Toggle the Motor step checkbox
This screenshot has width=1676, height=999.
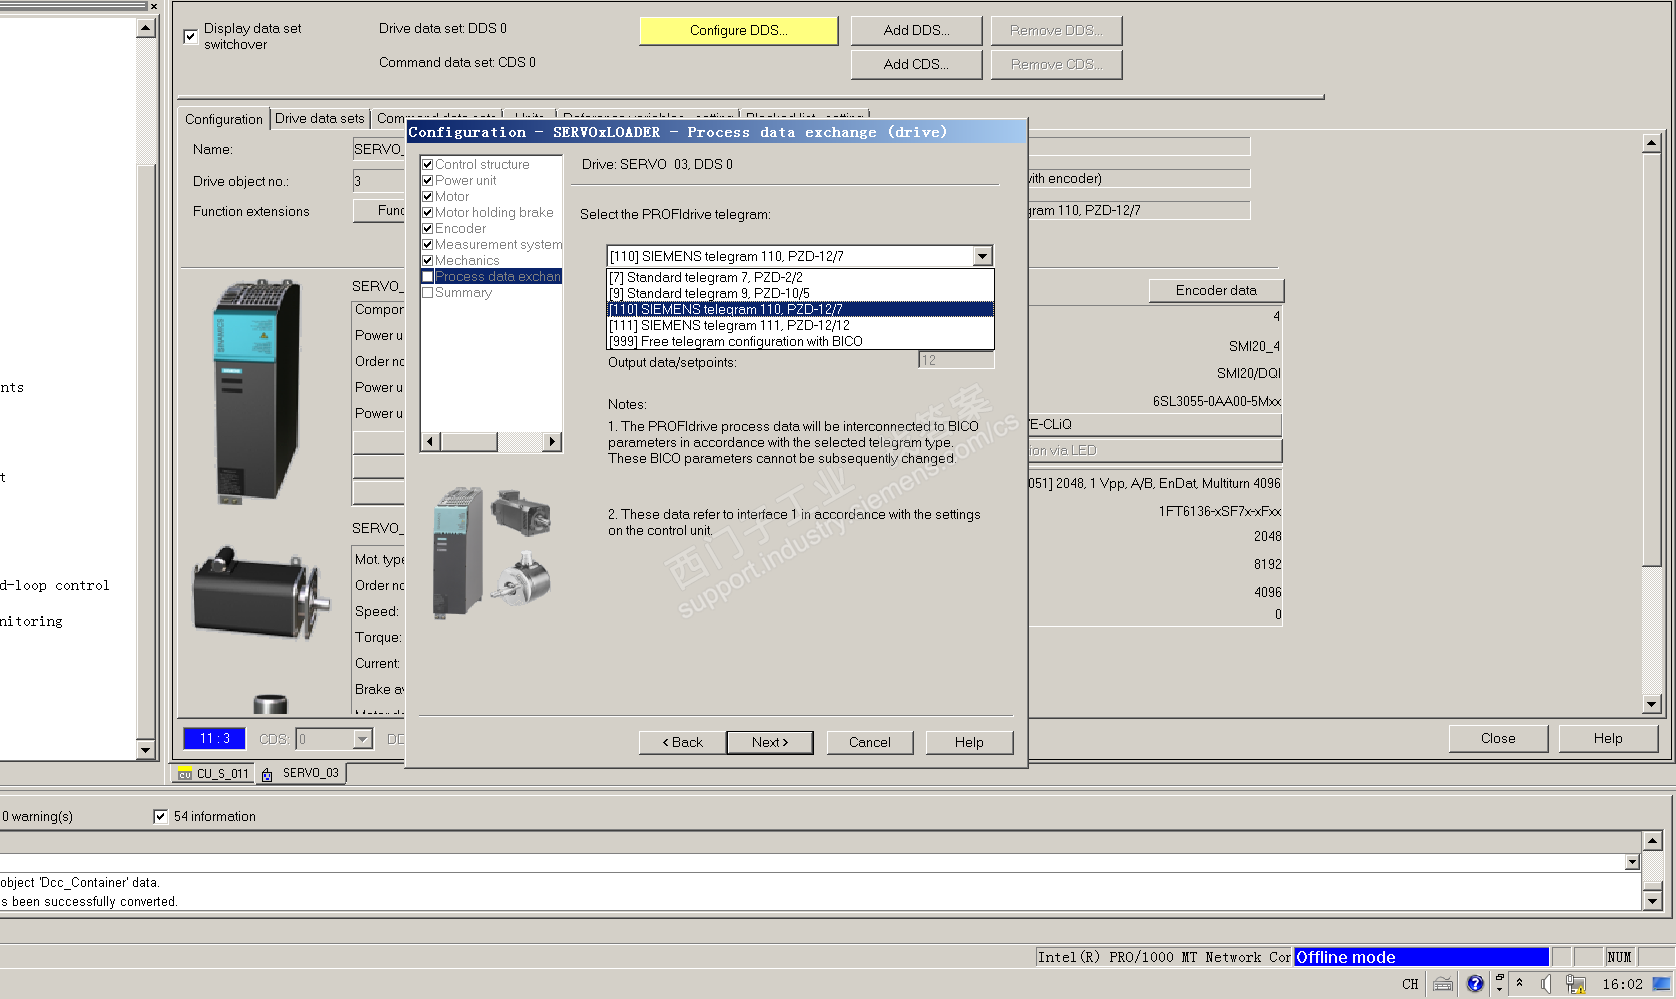(x=427, y=197)
